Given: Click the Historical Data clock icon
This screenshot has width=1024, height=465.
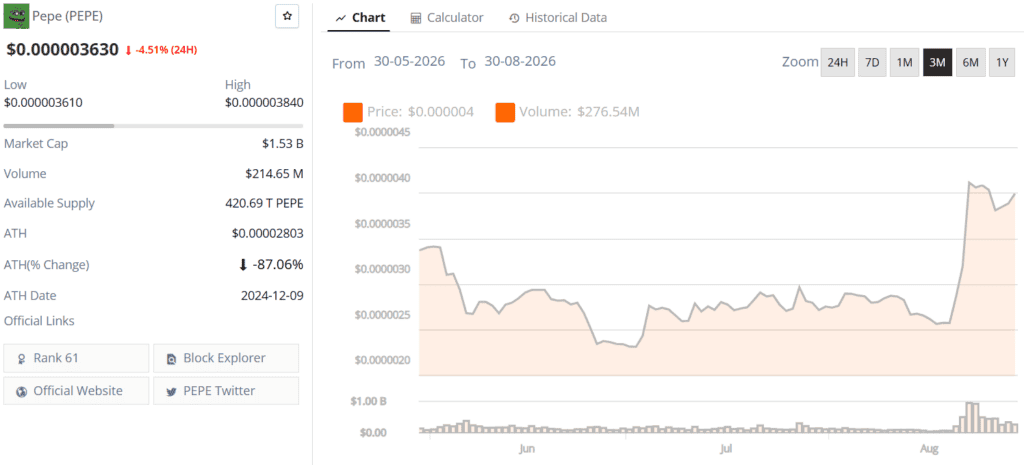Looking at the screenshot, I should click(x=514, y=18).
